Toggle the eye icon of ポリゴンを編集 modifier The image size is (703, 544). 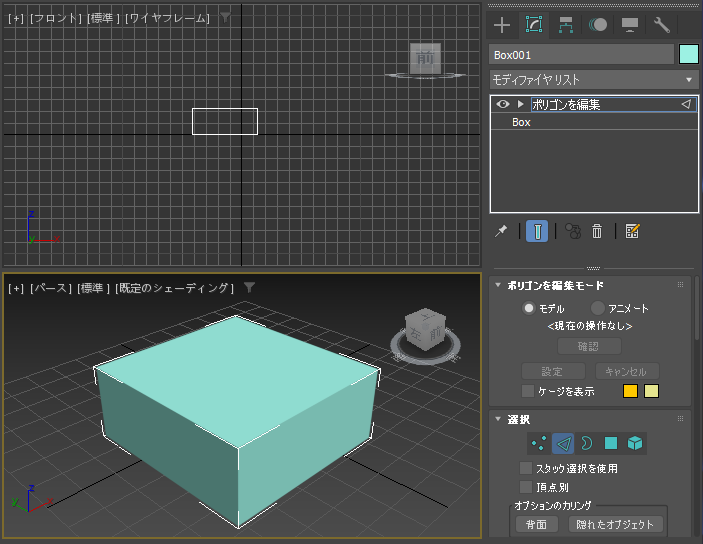503,104
